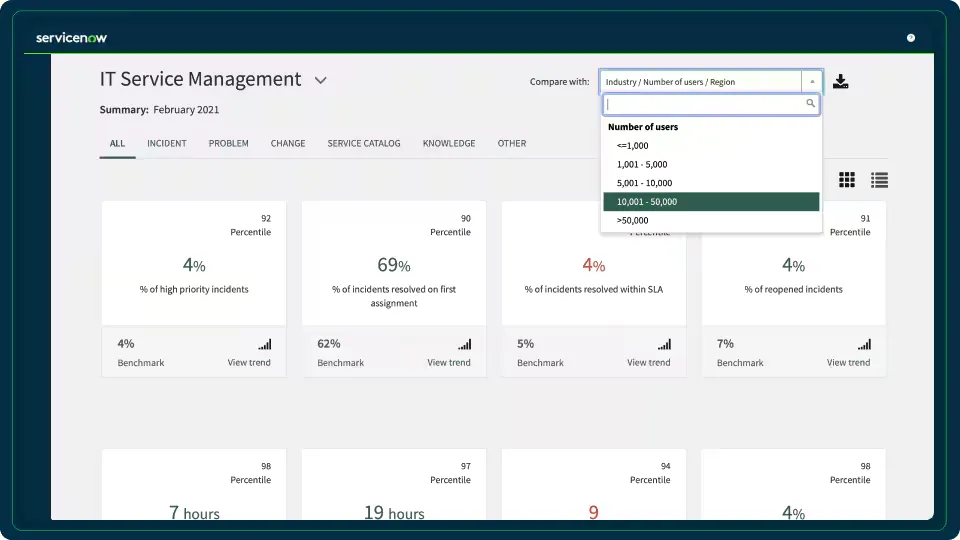Image resolution: width=960 pixels, height=540 pixels.
Task: Click the 7 hours metric
Action: tap(194, 512)
